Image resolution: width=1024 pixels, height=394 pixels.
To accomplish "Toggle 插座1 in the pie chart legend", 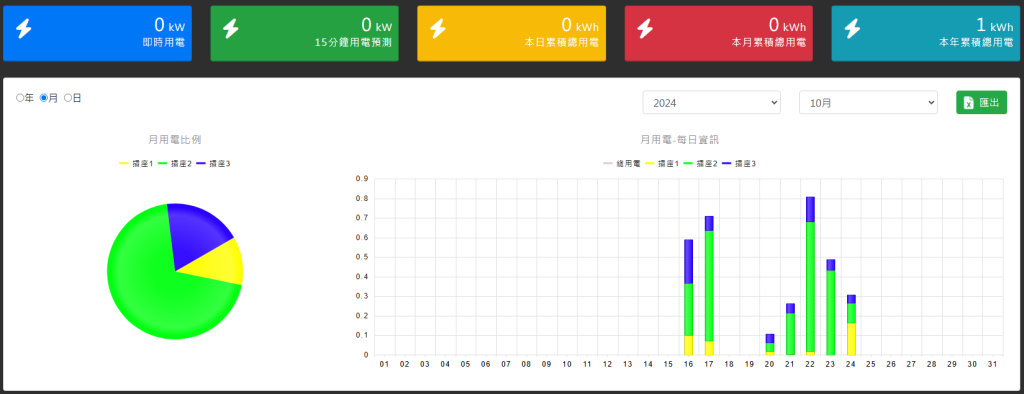I will pyautogui.click(x=136, y=163).
